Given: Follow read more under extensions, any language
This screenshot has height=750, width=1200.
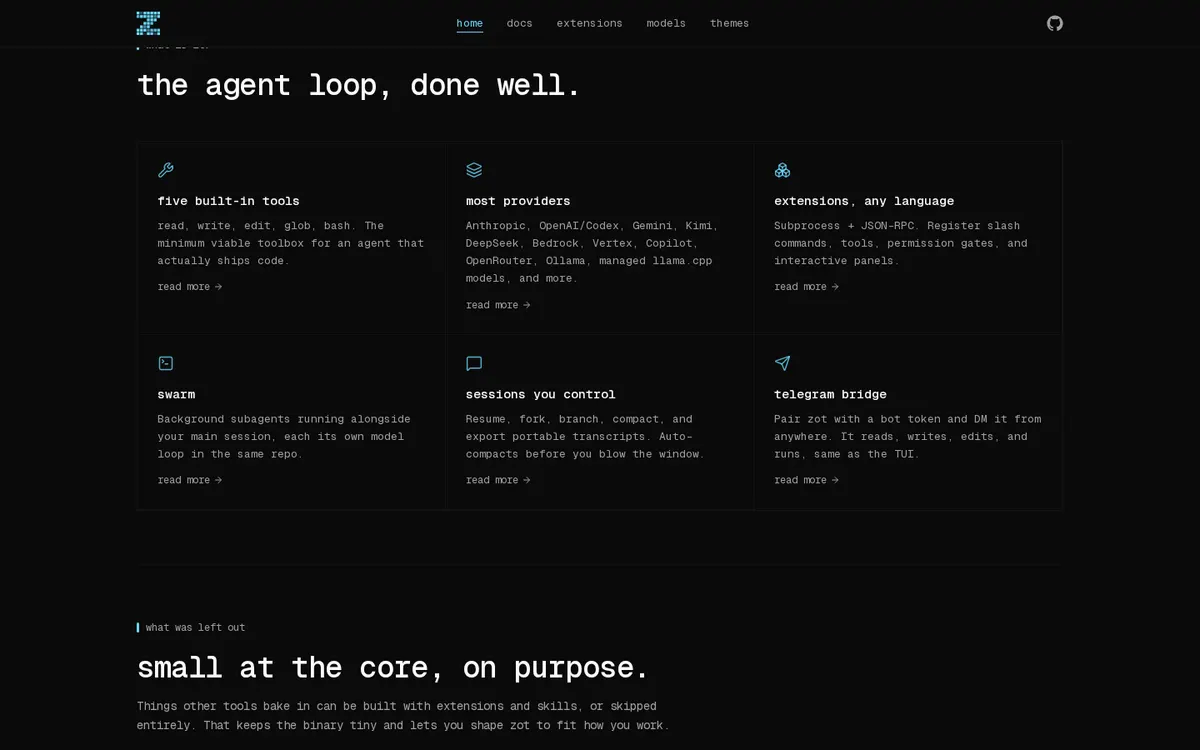Looking at the screenshot, I should pyautogui.click(x=806, y=287).
